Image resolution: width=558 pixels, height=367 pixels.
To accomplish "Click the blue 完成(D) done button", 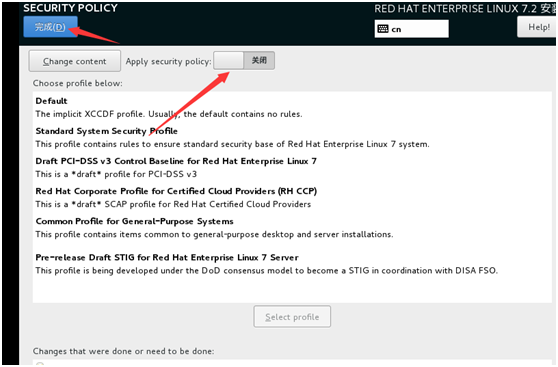I will click(50, 27).
